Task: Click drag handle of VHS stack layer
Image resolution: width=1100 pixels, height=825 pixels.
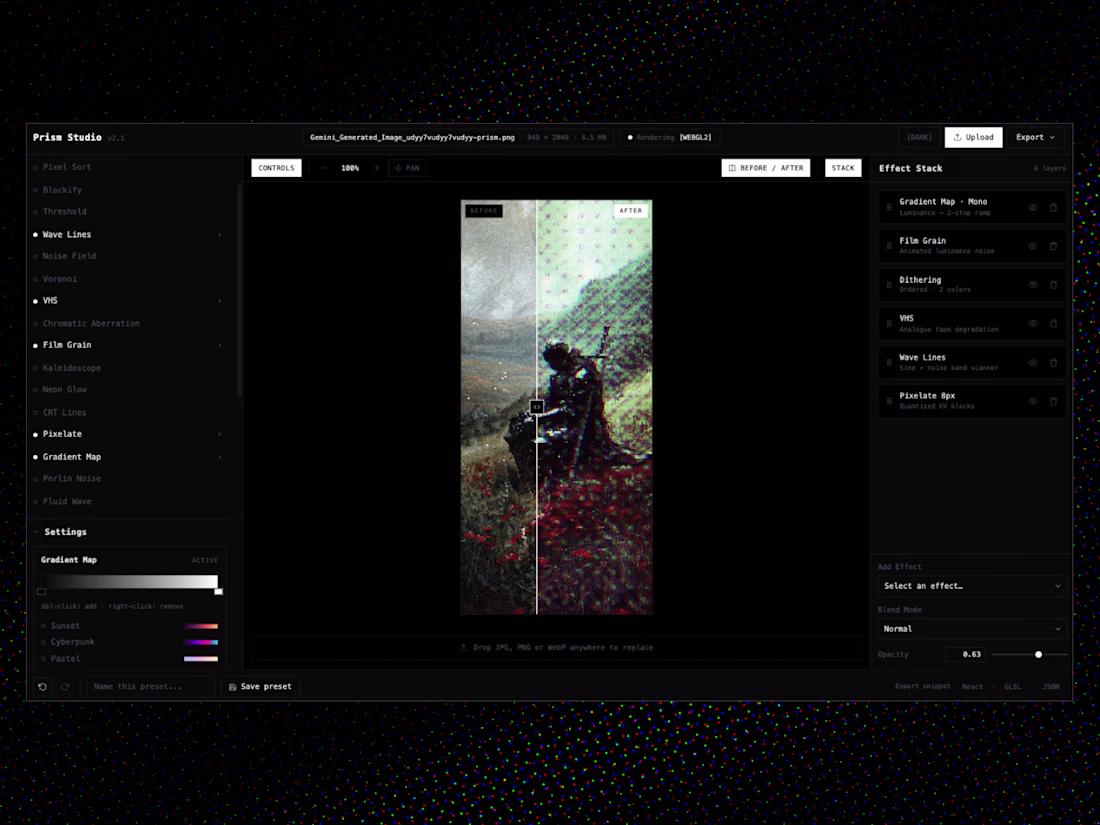Action: tap(889, 323)
